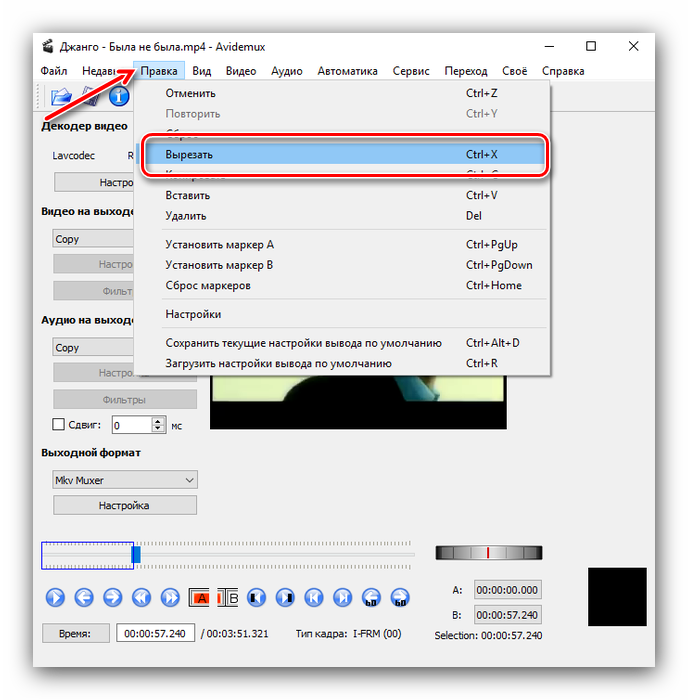The width and height of the screenshot is (688, 700).
Task: Seek to the previous black frame
Action: point(256,598)
